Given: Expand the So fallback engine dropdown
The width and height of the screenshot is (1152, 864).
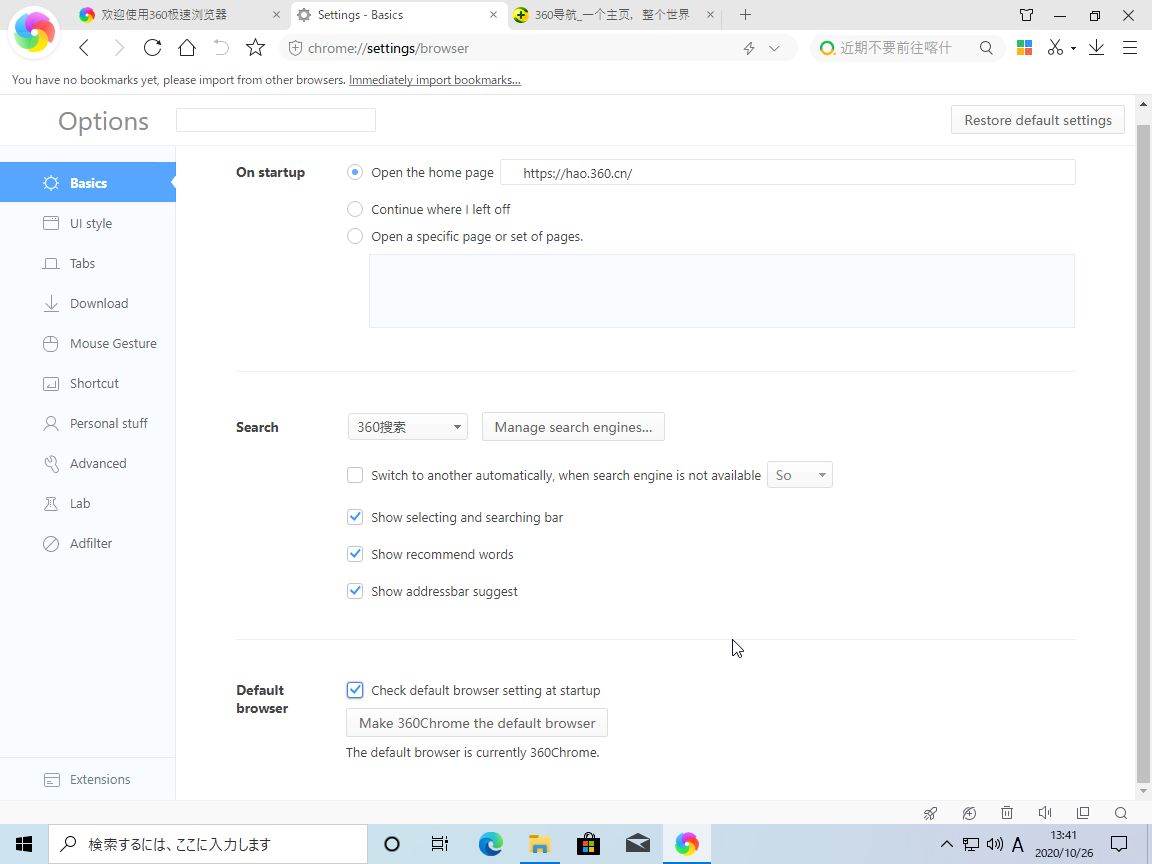Looking at the screenshot, I should [x=799, y=475].
